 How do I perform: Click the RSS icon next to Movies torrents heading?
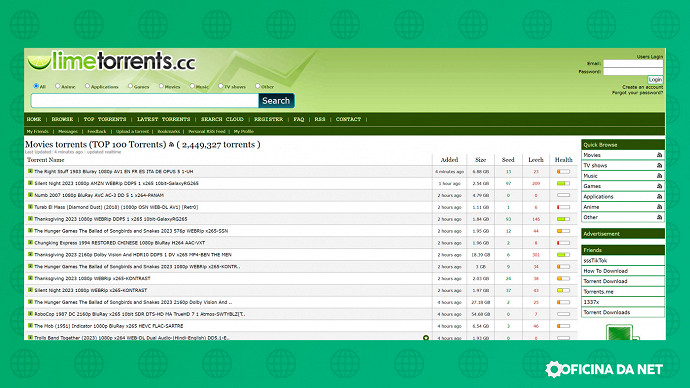(171, 145)
